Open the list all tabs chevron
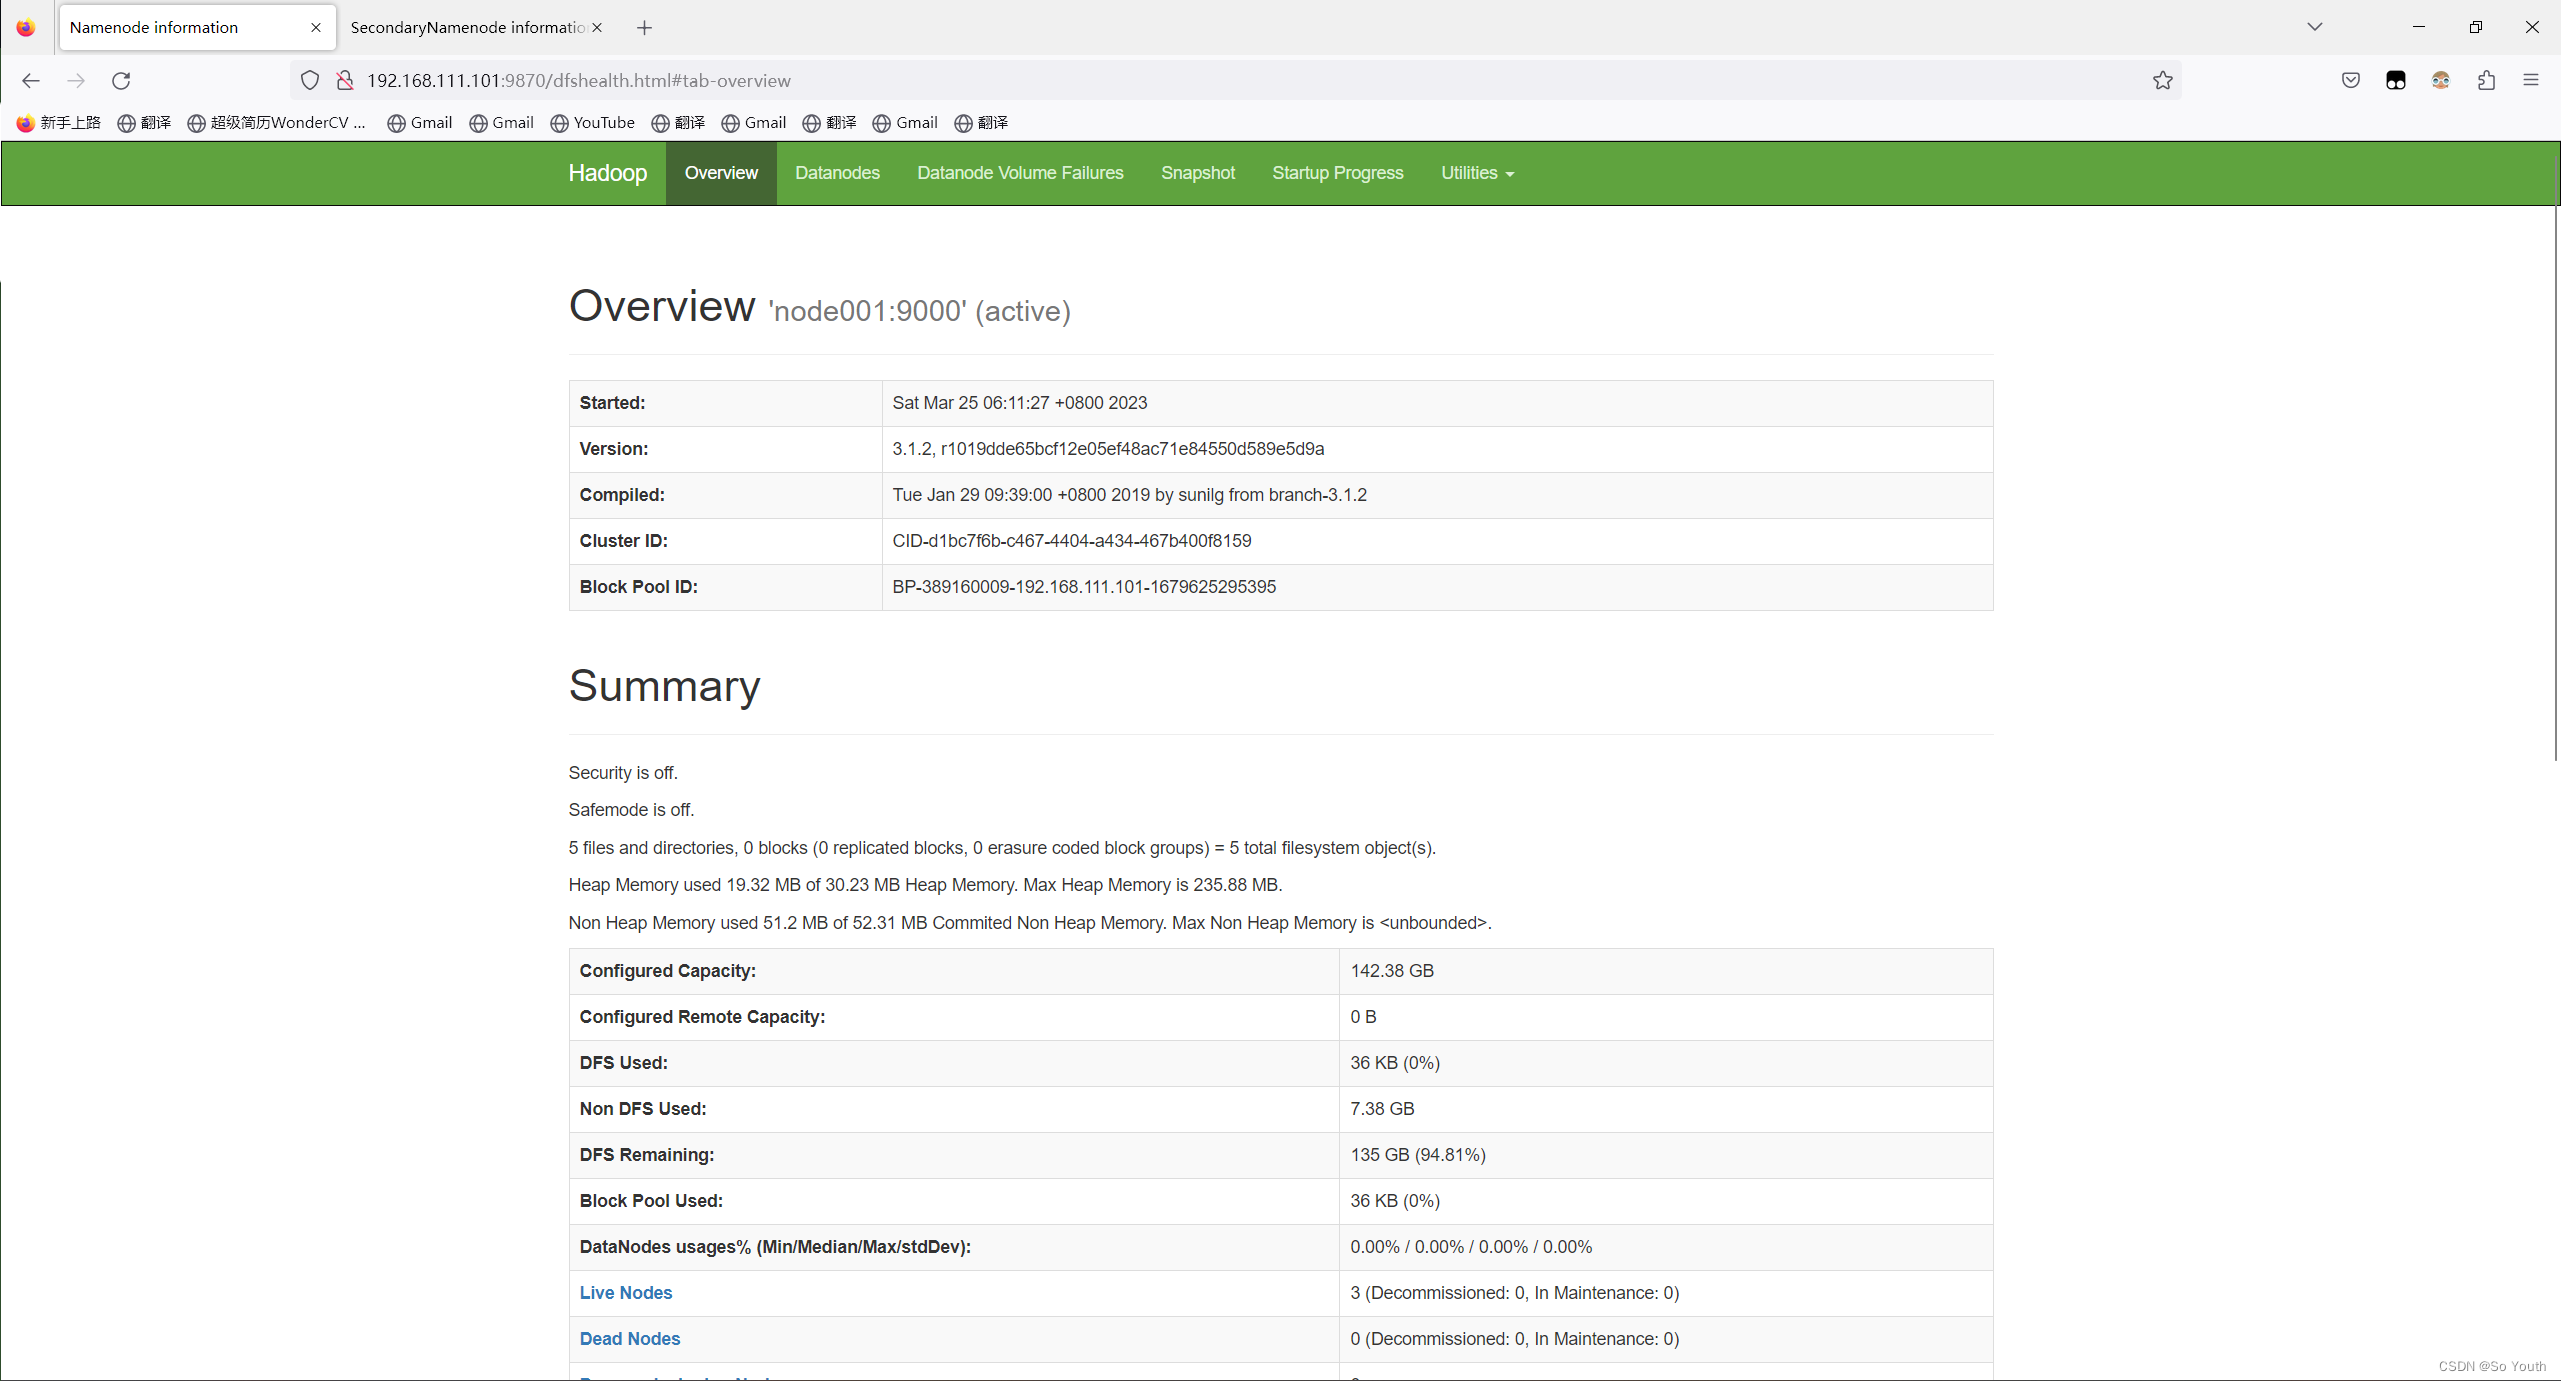The height and width of the screenshot is (1381, 2561). coord(2315,28)
